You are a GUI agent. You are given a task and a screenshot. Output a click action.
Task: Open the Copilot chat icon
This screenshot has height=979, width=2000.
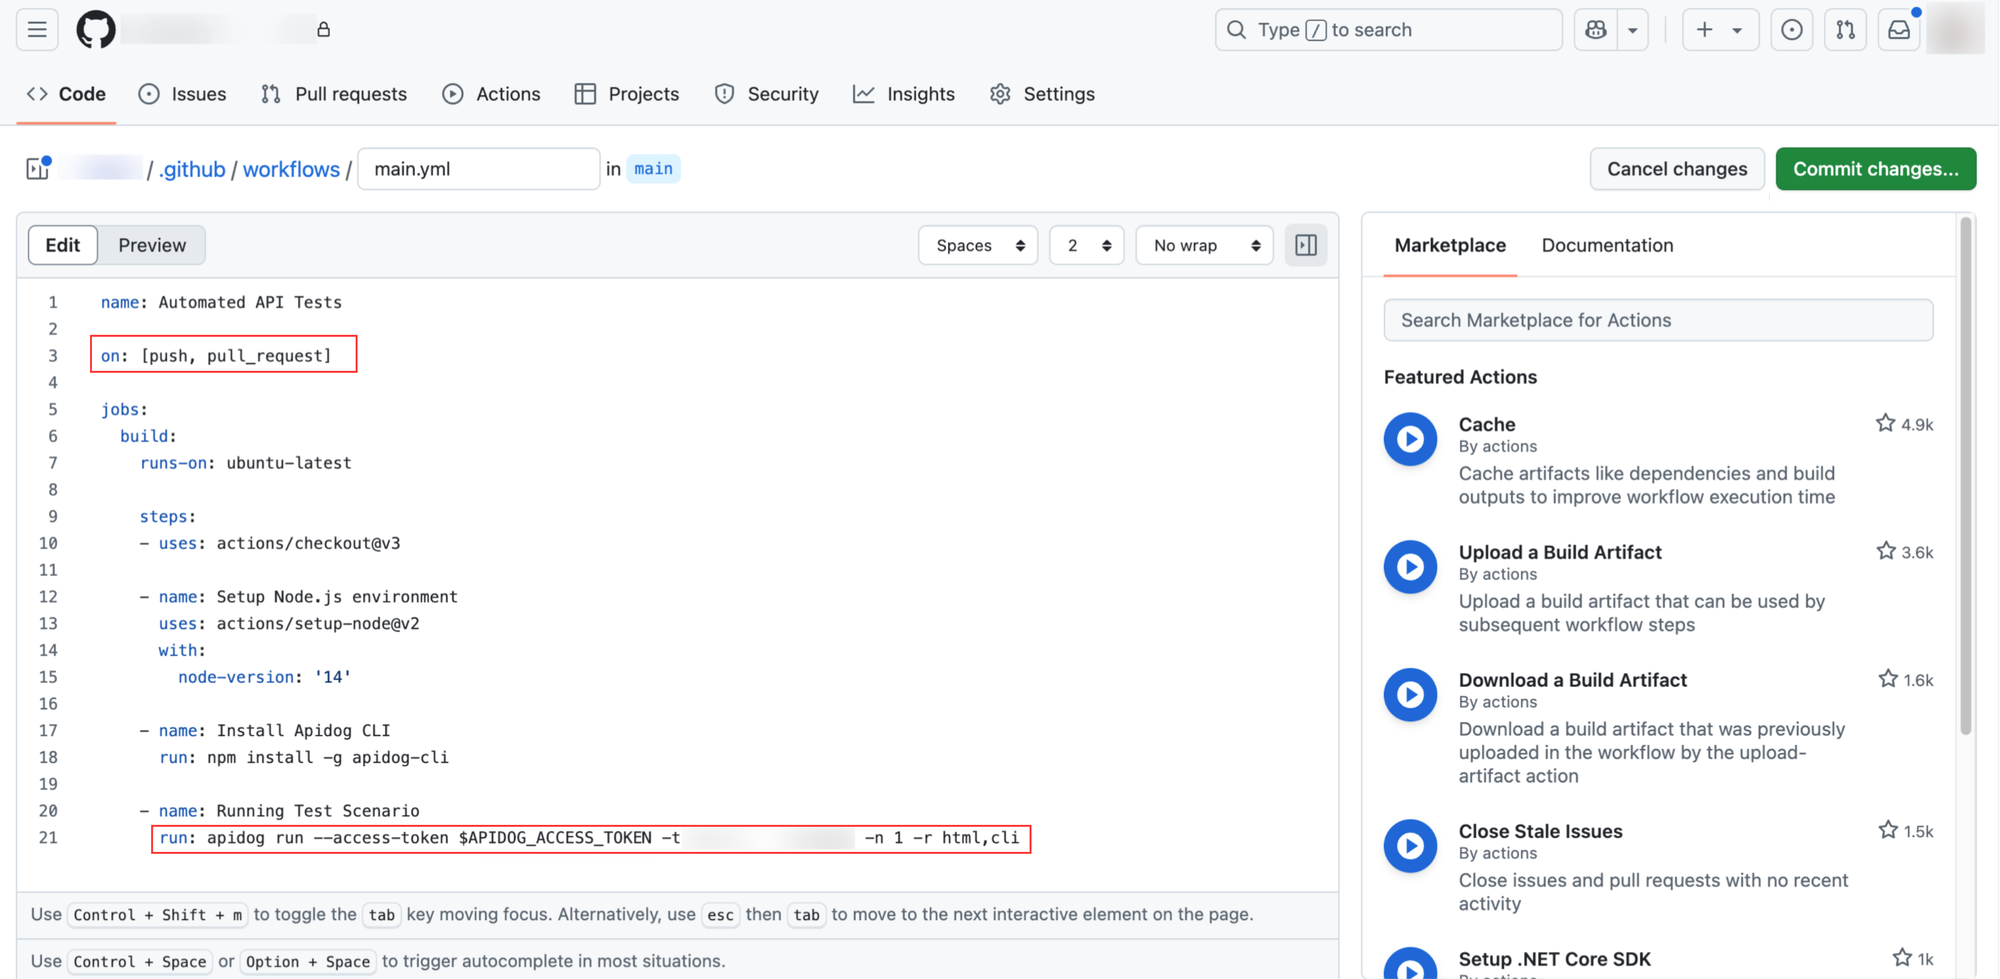(1596, 30)
